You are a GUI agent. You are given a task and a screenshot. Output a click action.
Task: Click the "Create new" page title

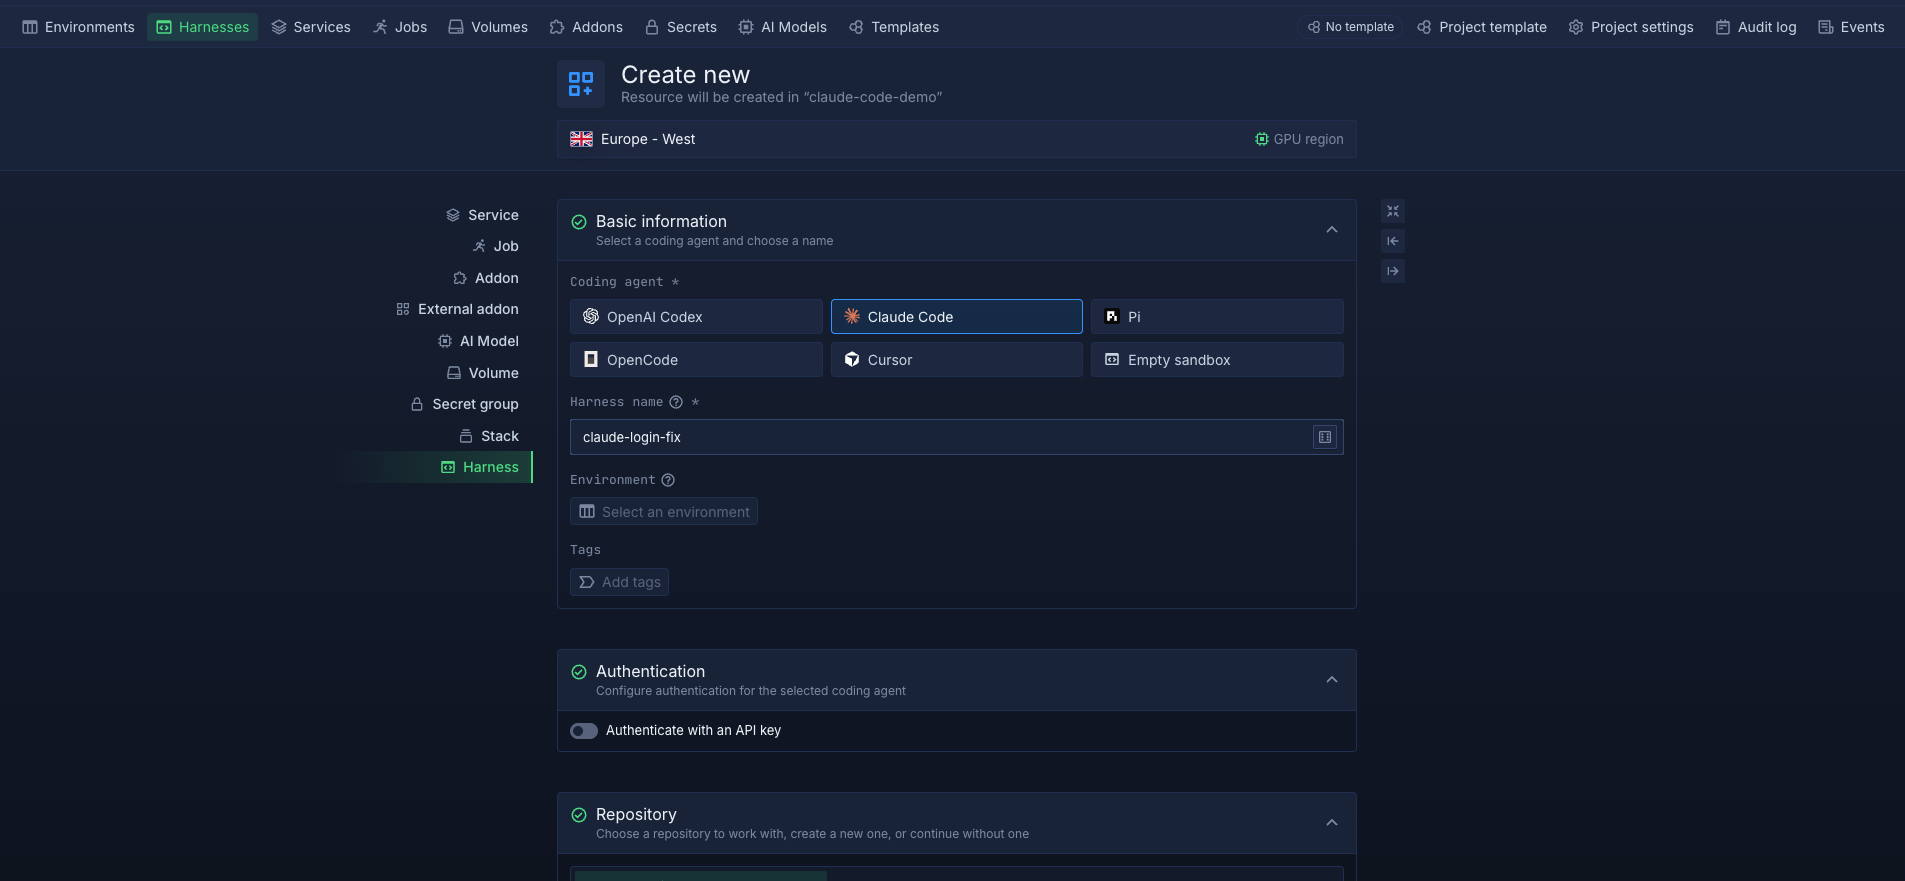(685, 75)
